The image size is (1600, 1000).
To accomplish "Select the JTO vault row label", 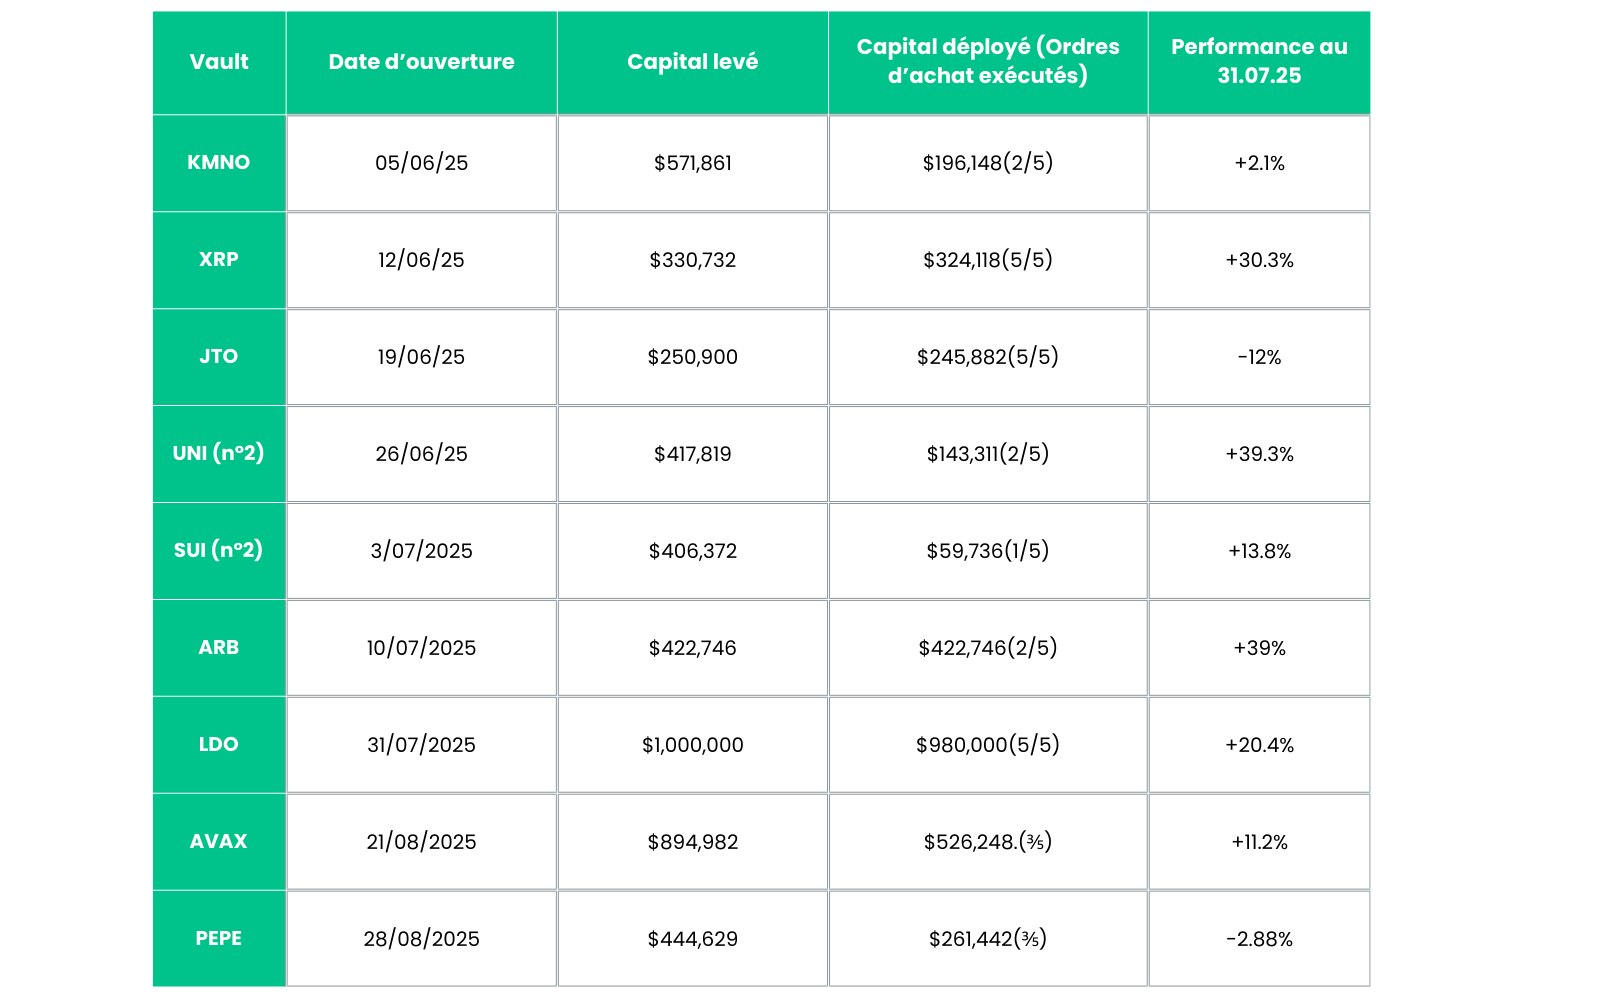I will coord(219,357).
